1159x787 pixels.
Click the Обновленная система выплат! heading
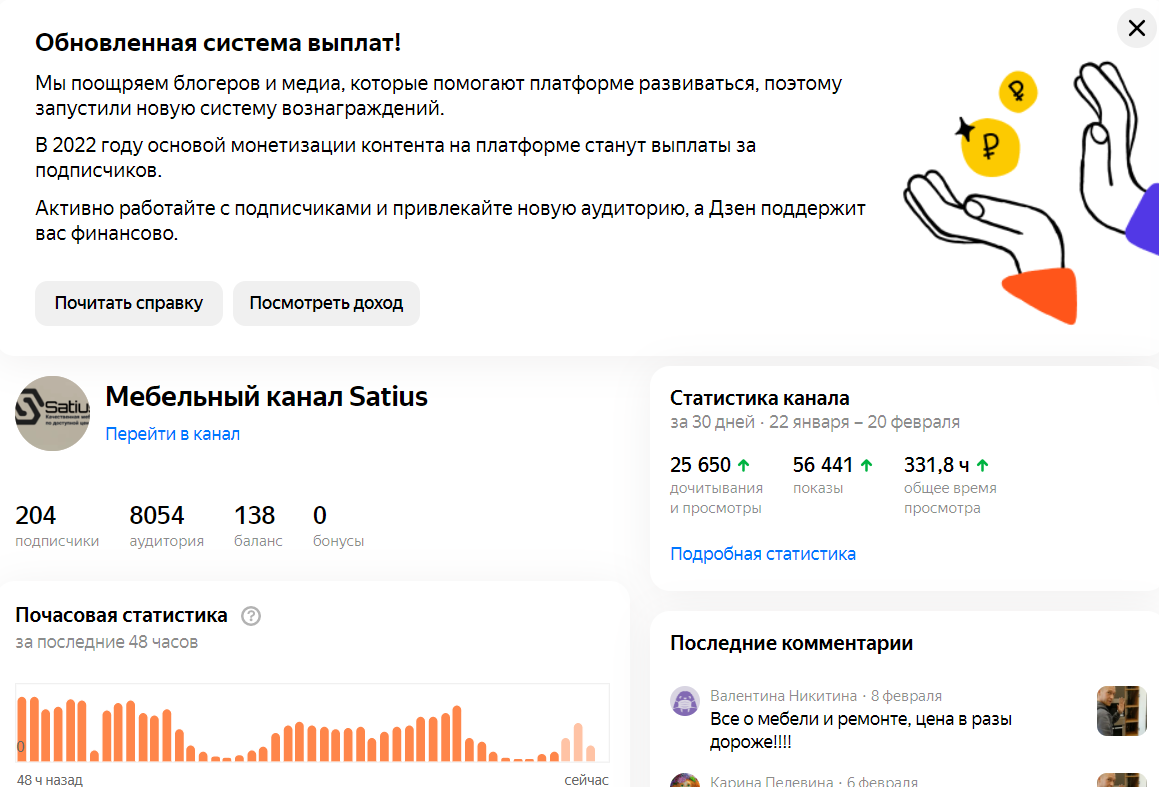coord(218,42)
